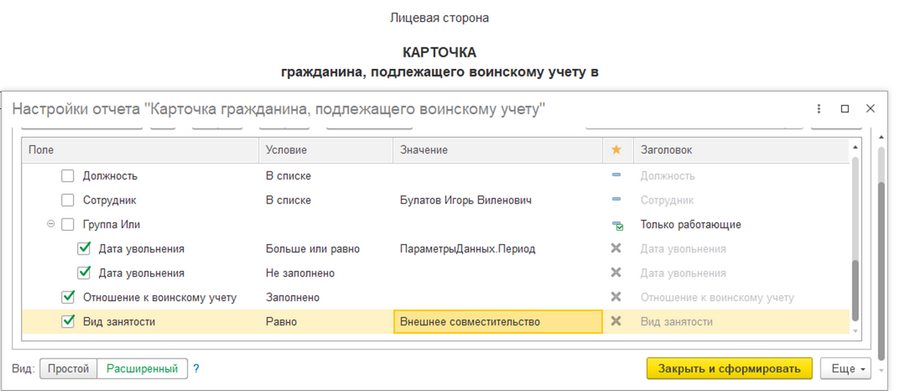Select the Группа Или row label
This screenshot has height=391, width=900.
click(111, 224)
